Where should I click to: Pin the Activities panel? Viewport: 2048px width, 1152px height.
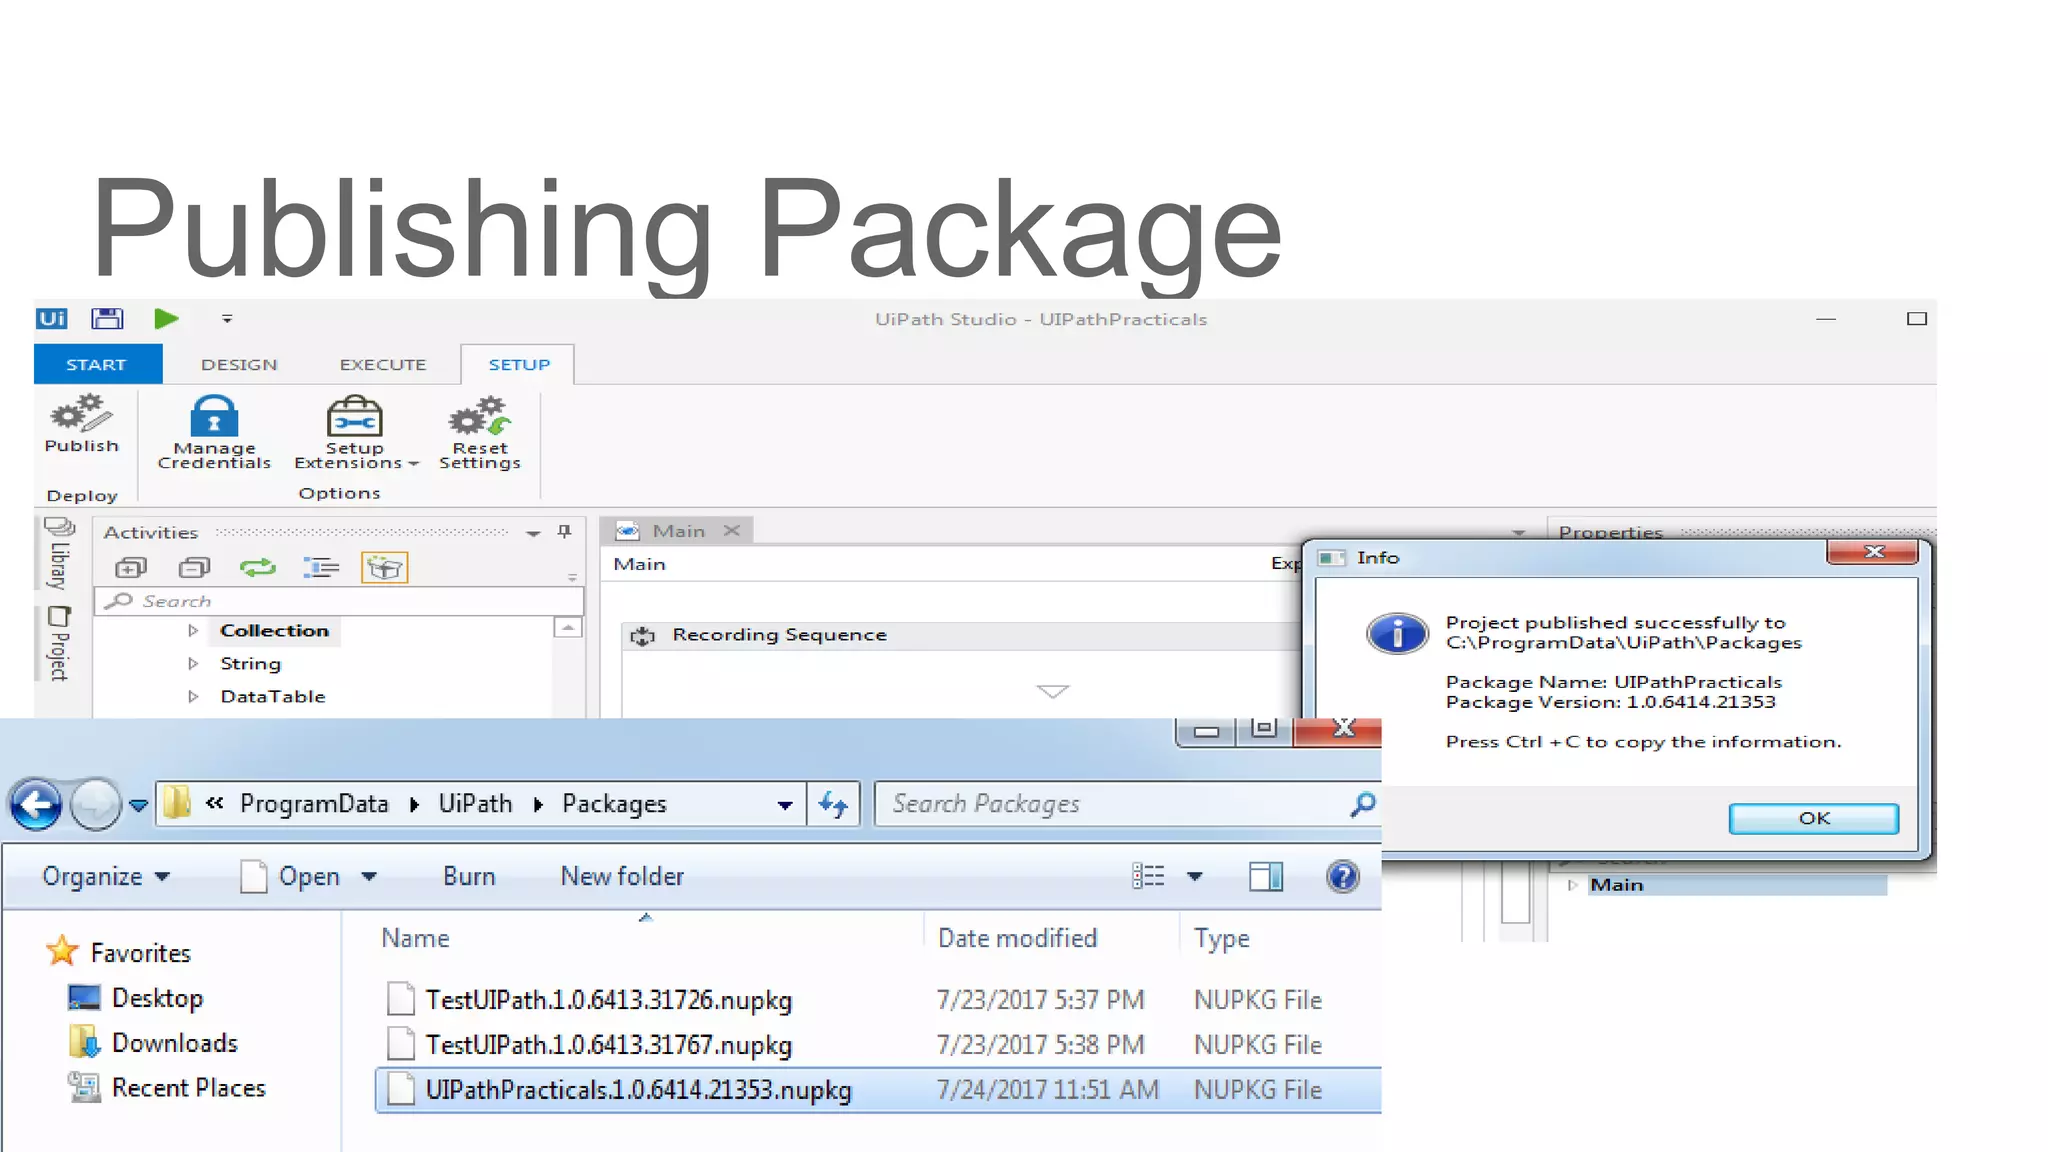point(565,532)
